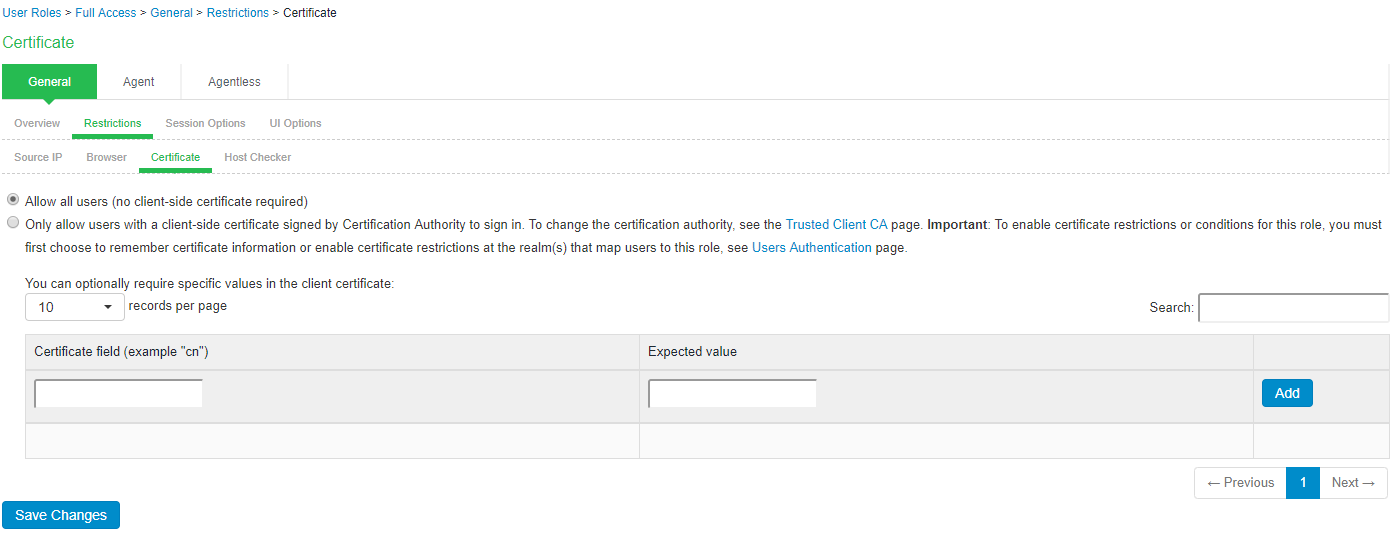Open UI Options subtab

click(x=295, y=123)
